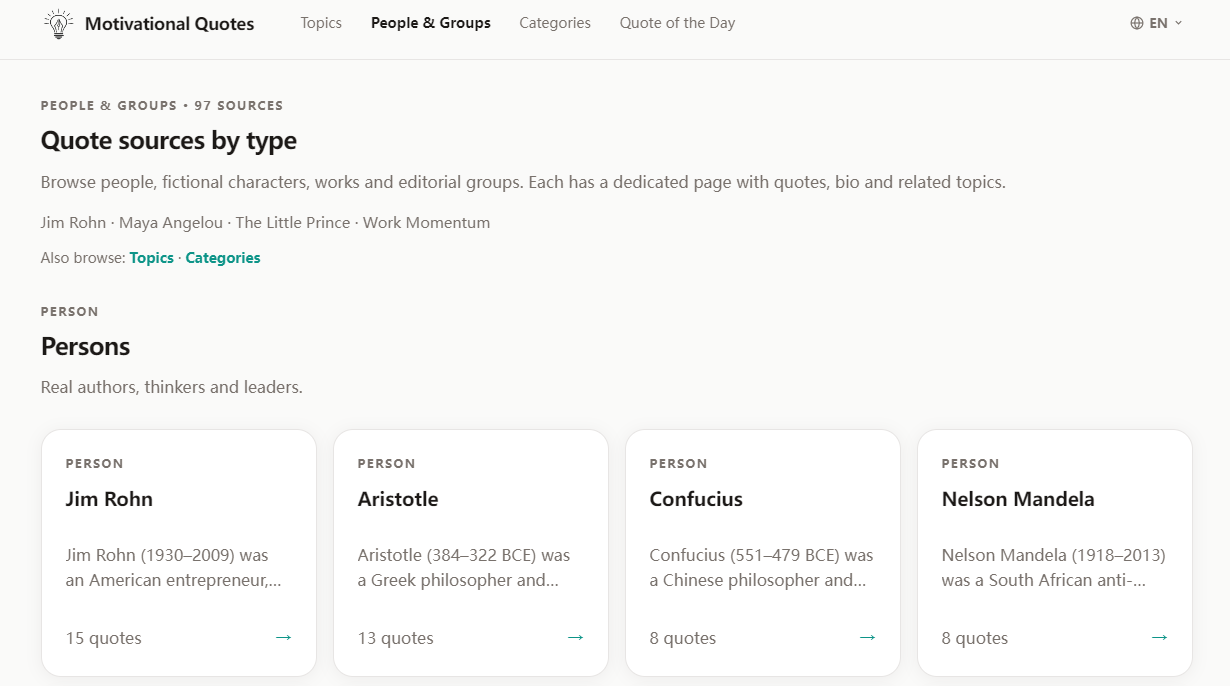Image resolution: width=1230 pixels, height=686 pixels.
Task: Click the lightbulb logo icon
Action: click(60, 24)
